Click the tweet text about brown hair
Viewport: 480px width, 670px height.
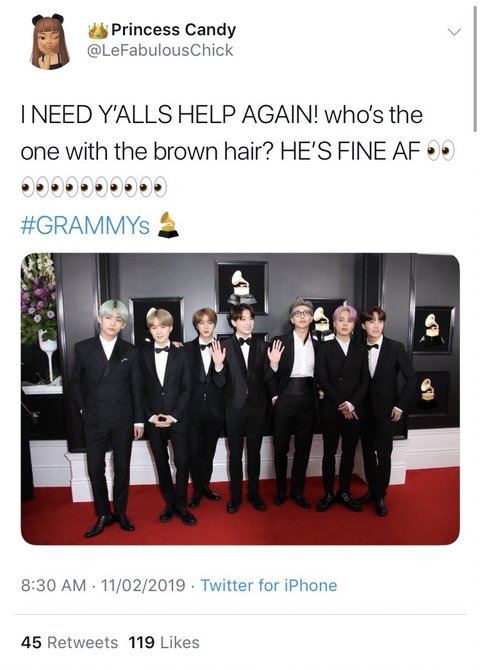point(222,133)
